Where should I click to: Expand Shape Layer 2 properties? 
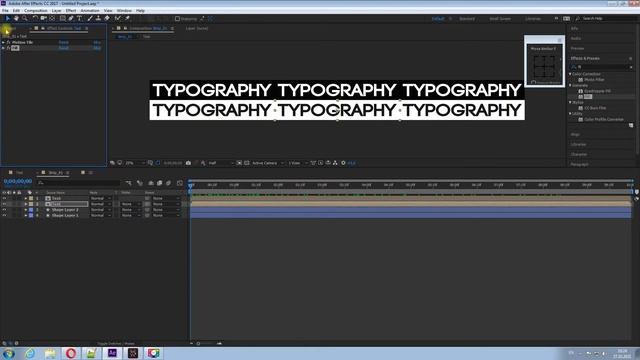(x=26, y=209)
